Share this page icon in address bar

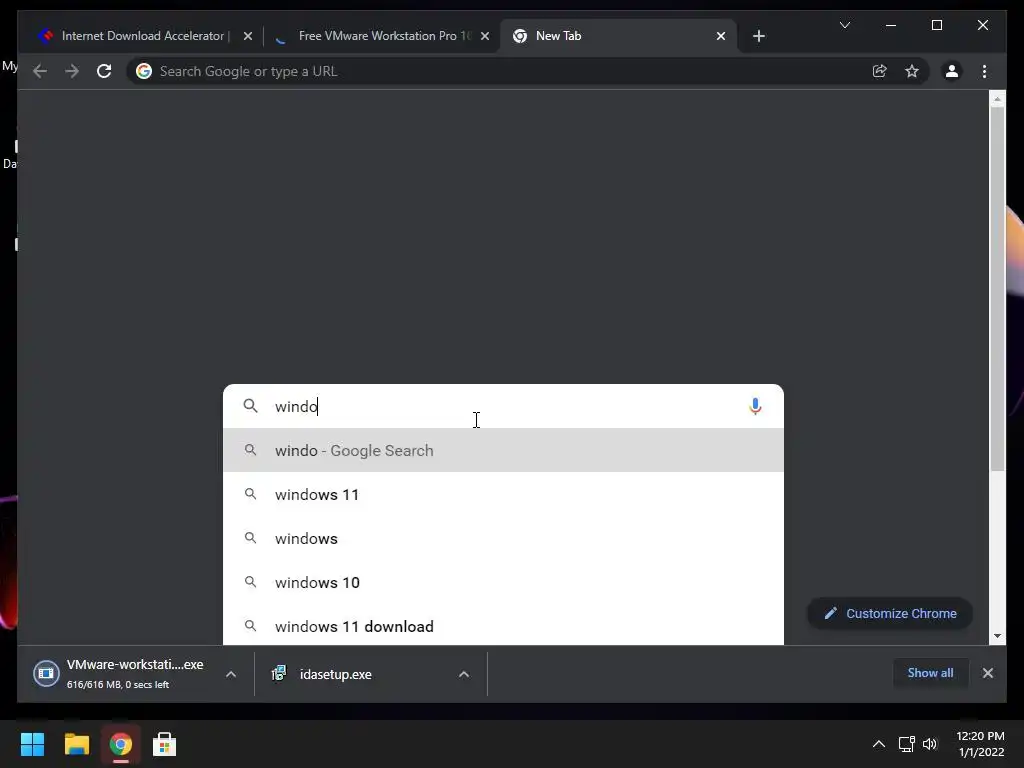click(x=880, y=71)
